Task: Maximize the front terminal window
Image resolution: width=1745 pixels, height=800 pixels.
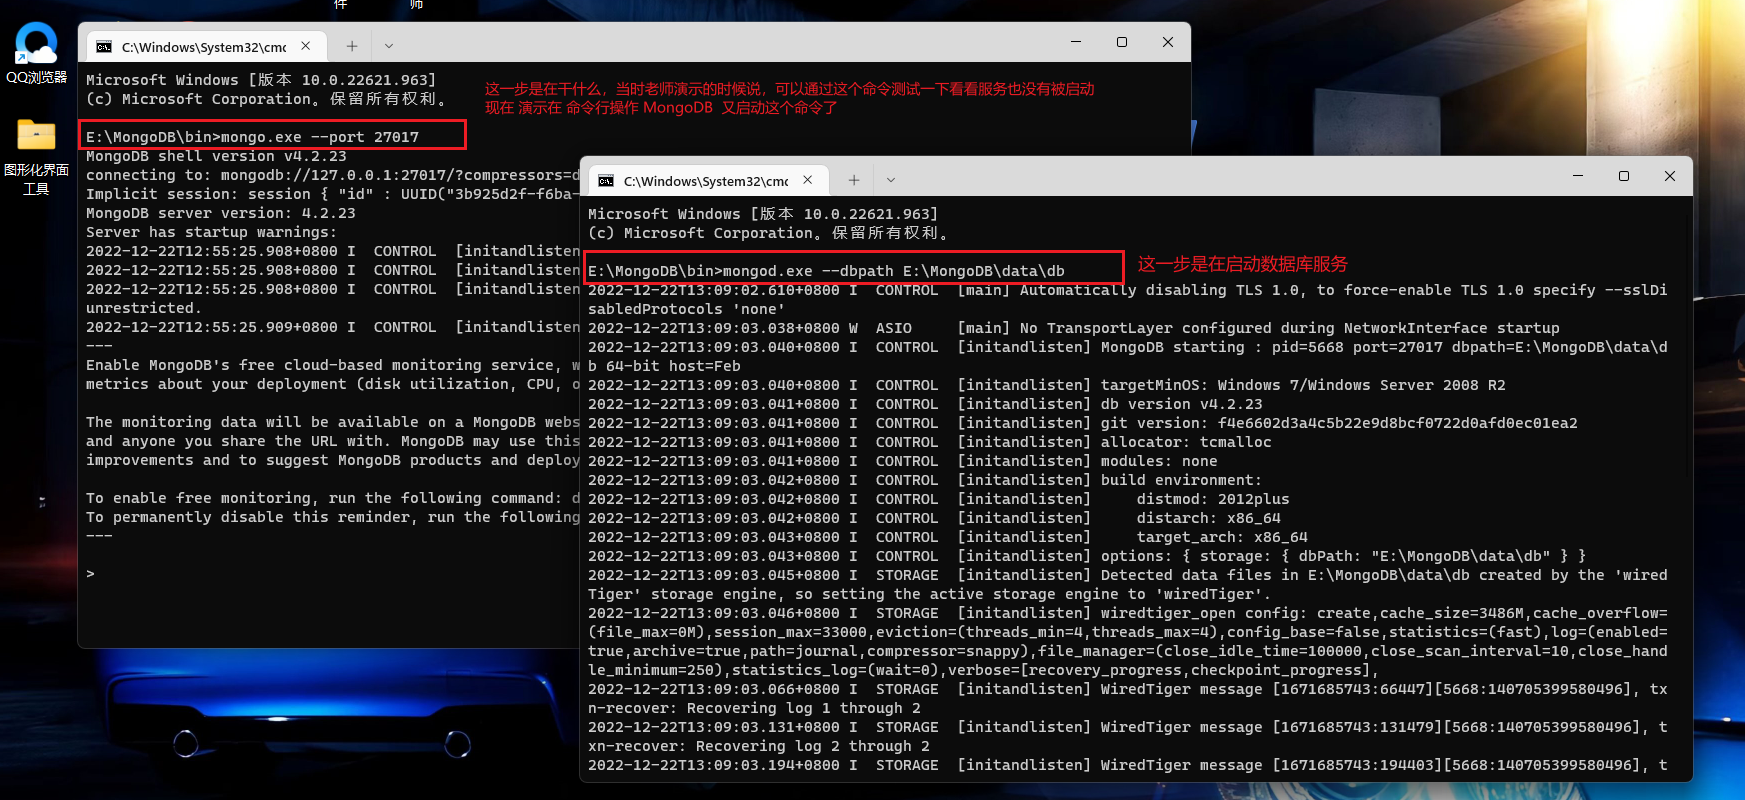Action: (1624, 176)
